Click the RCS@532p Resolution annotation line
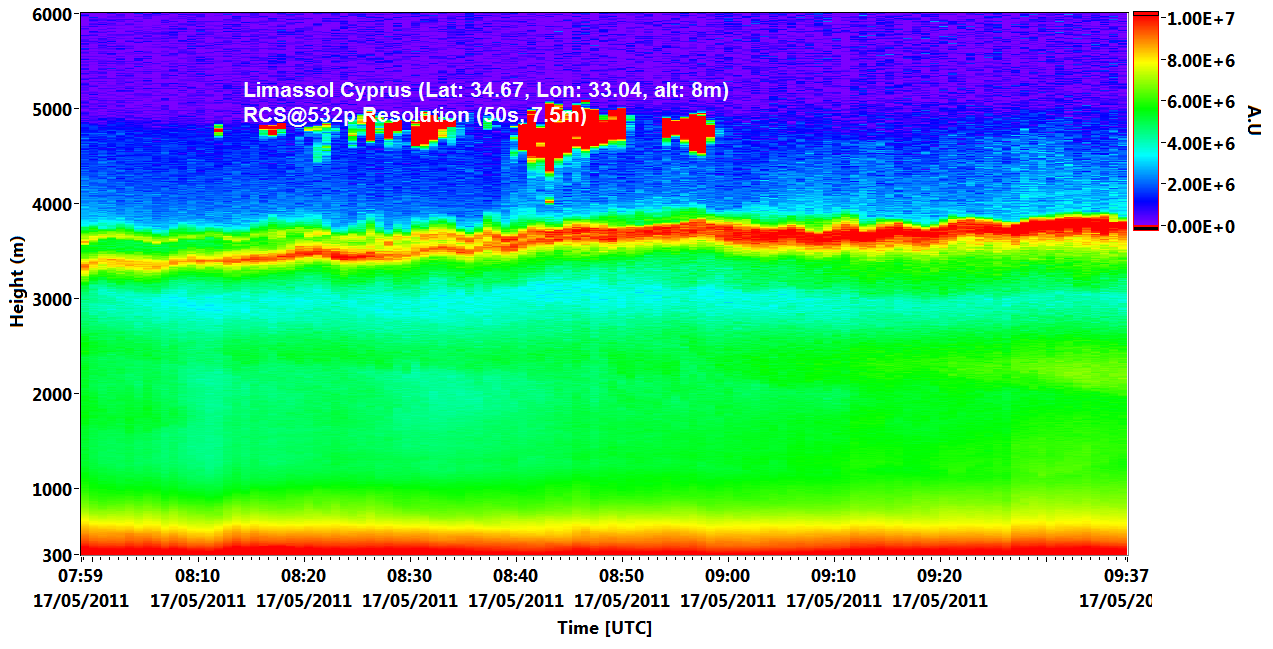The height and width of the screenshot is (649, 1273). [414, 115]
